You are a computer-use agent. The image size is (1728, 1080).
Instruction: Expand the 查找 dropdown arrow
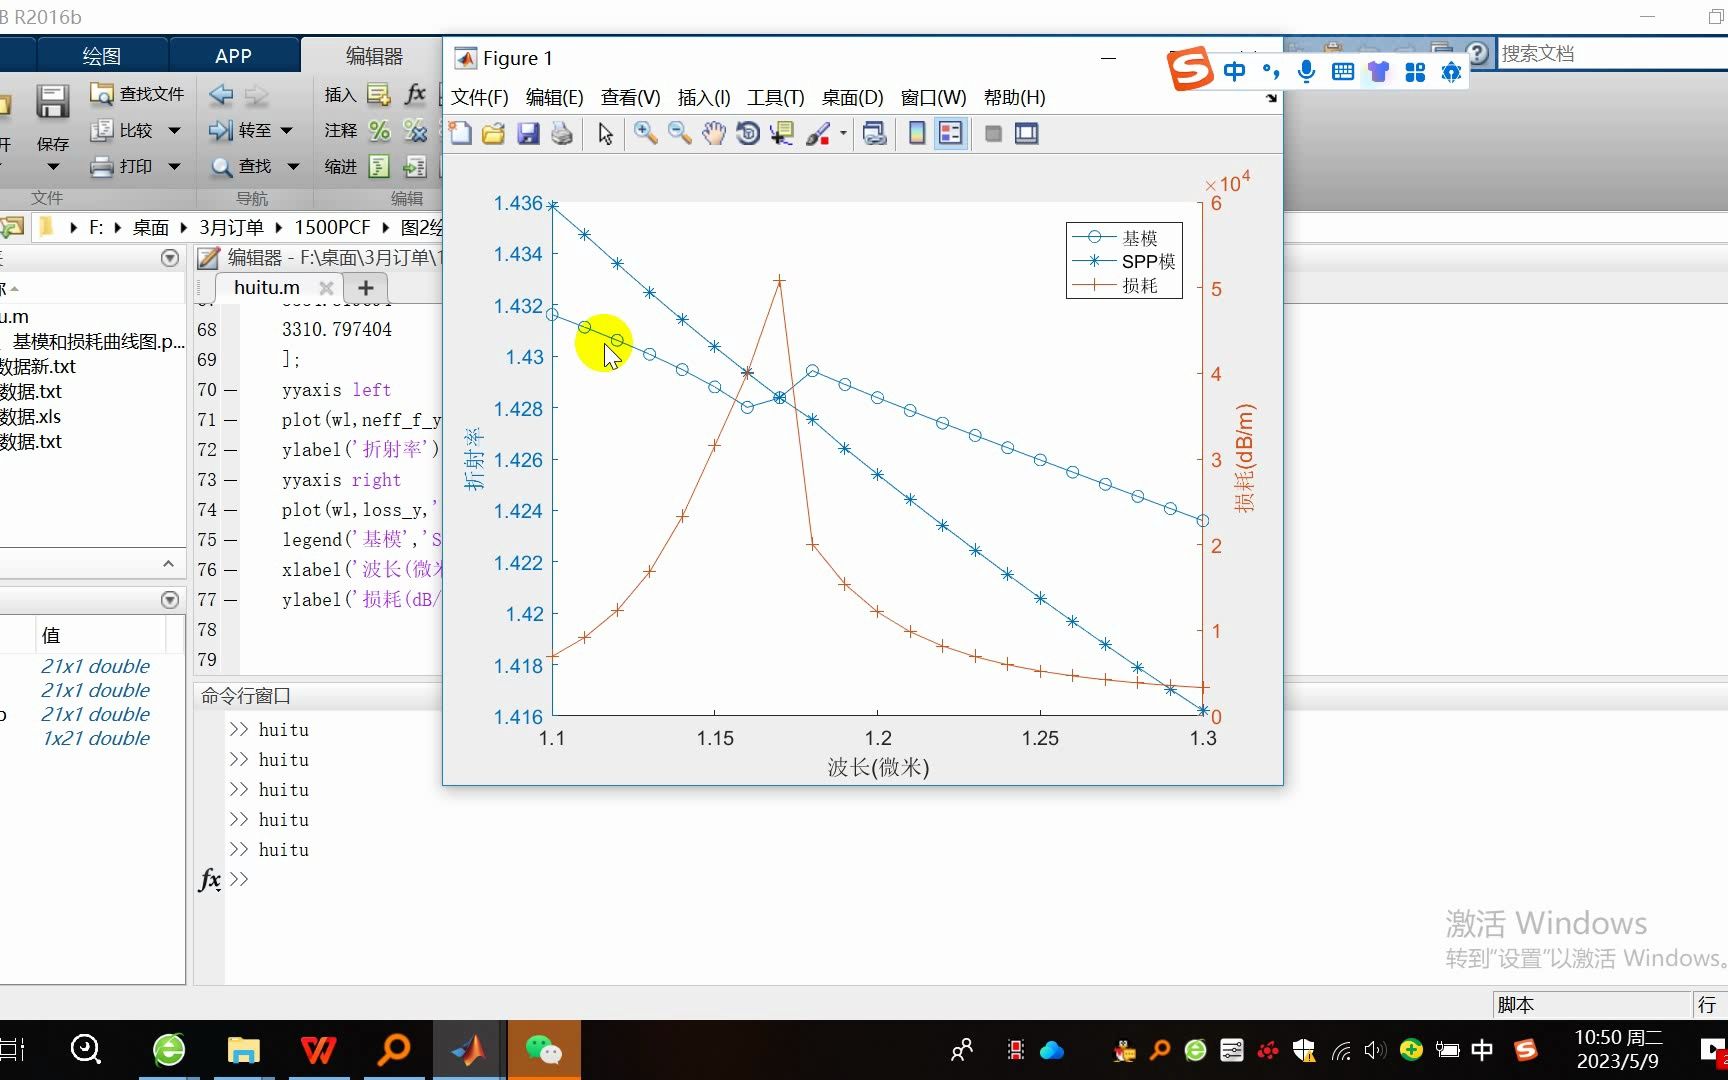[x=293, y=166]
